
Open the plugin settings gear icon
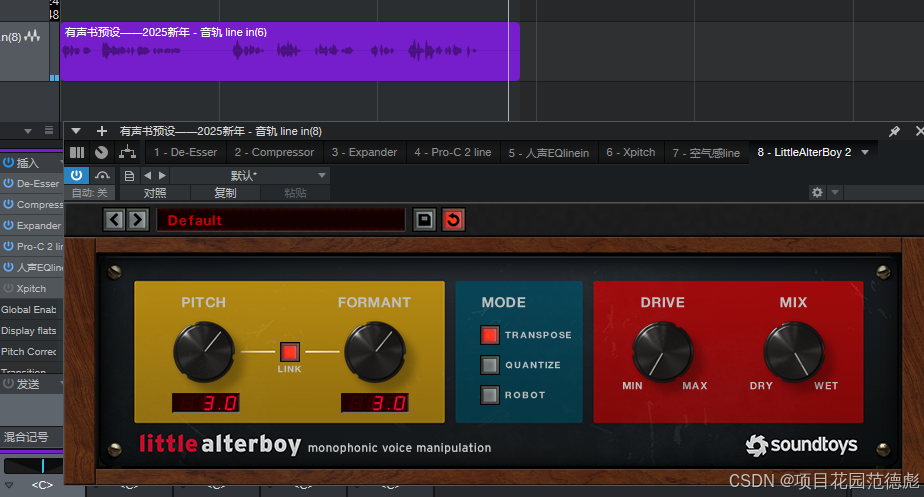click(817, 192)
